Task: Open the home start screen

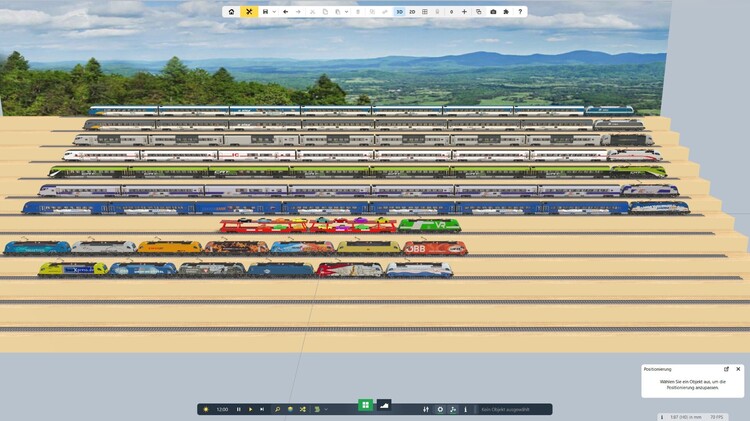Action: [232, 11]
